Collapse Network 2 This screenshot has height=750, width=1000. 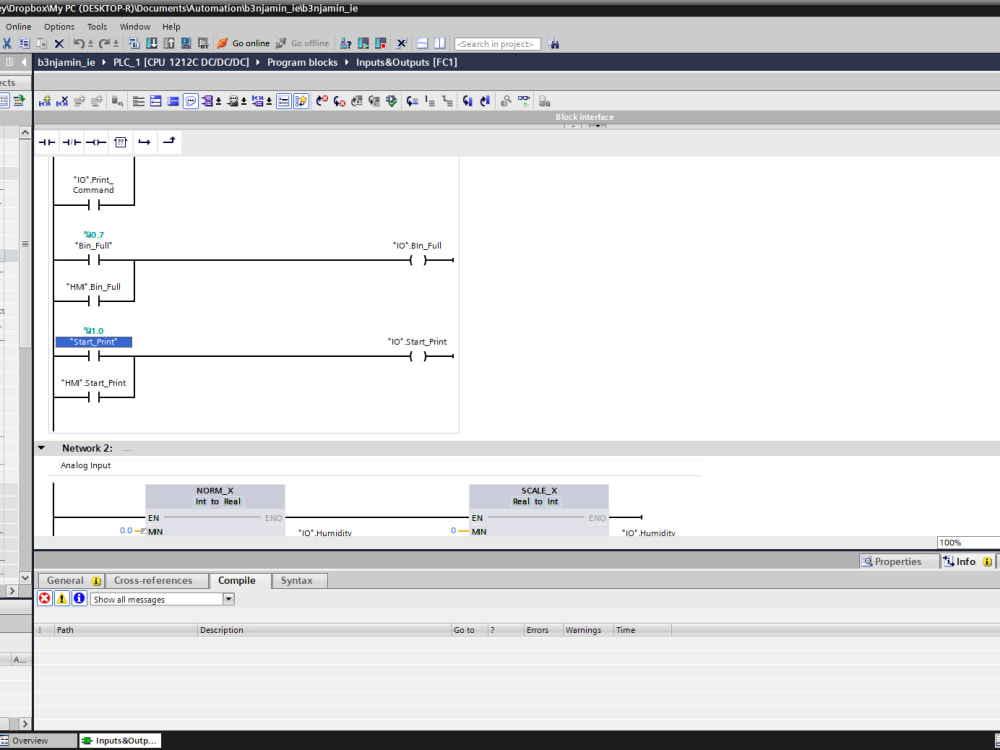[x=41, y=447]
